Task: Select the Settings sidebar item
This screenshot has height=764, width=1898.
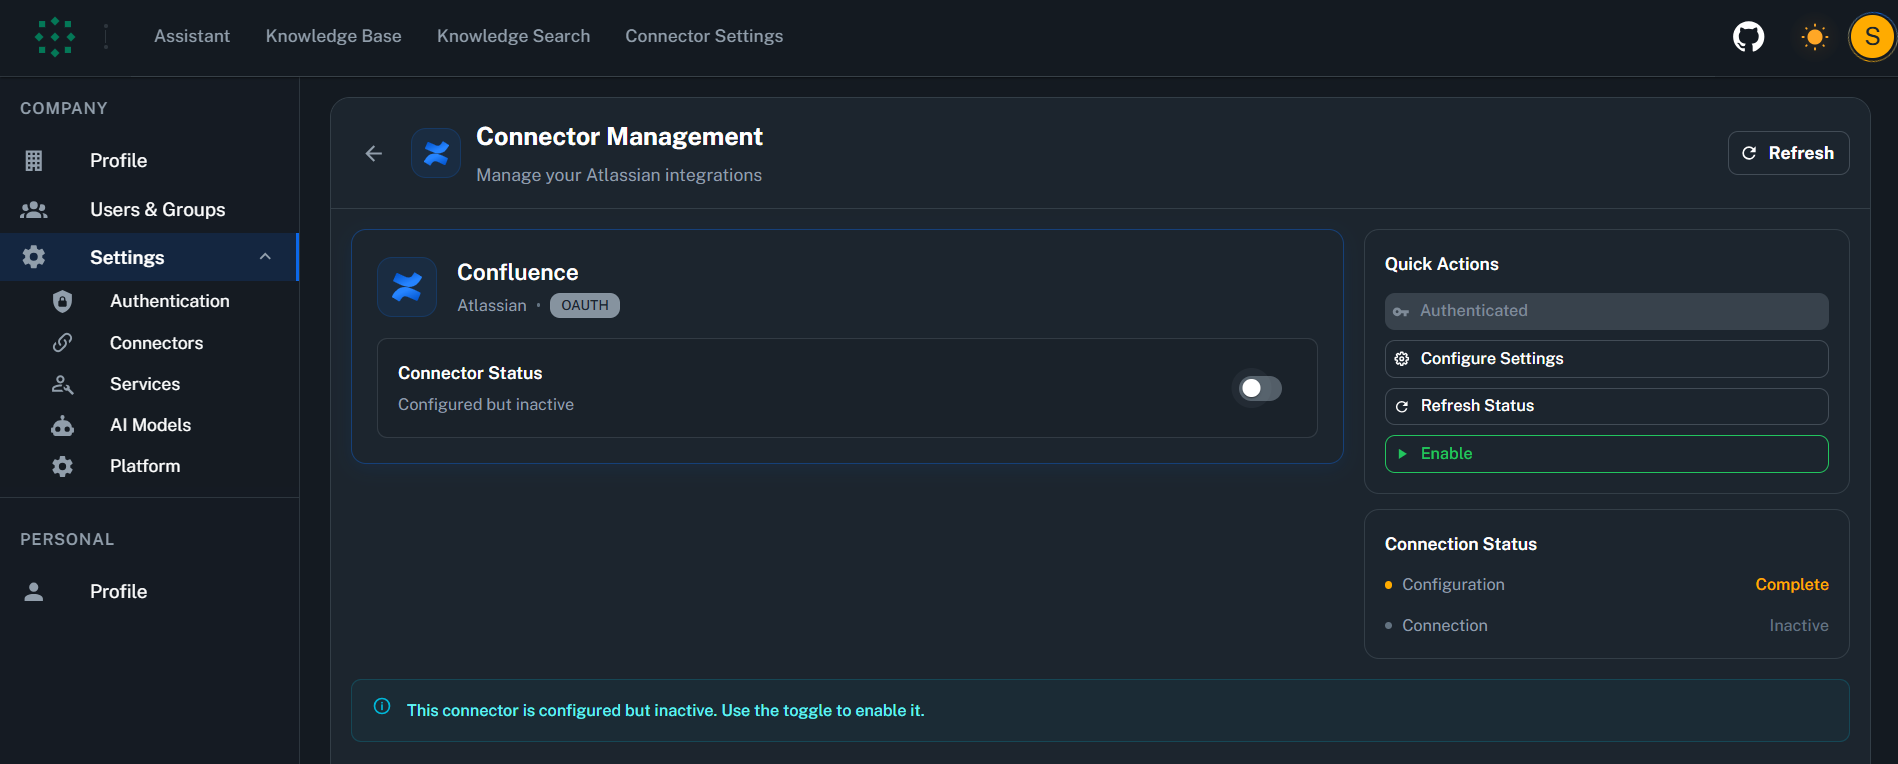Action: point(148,257)
